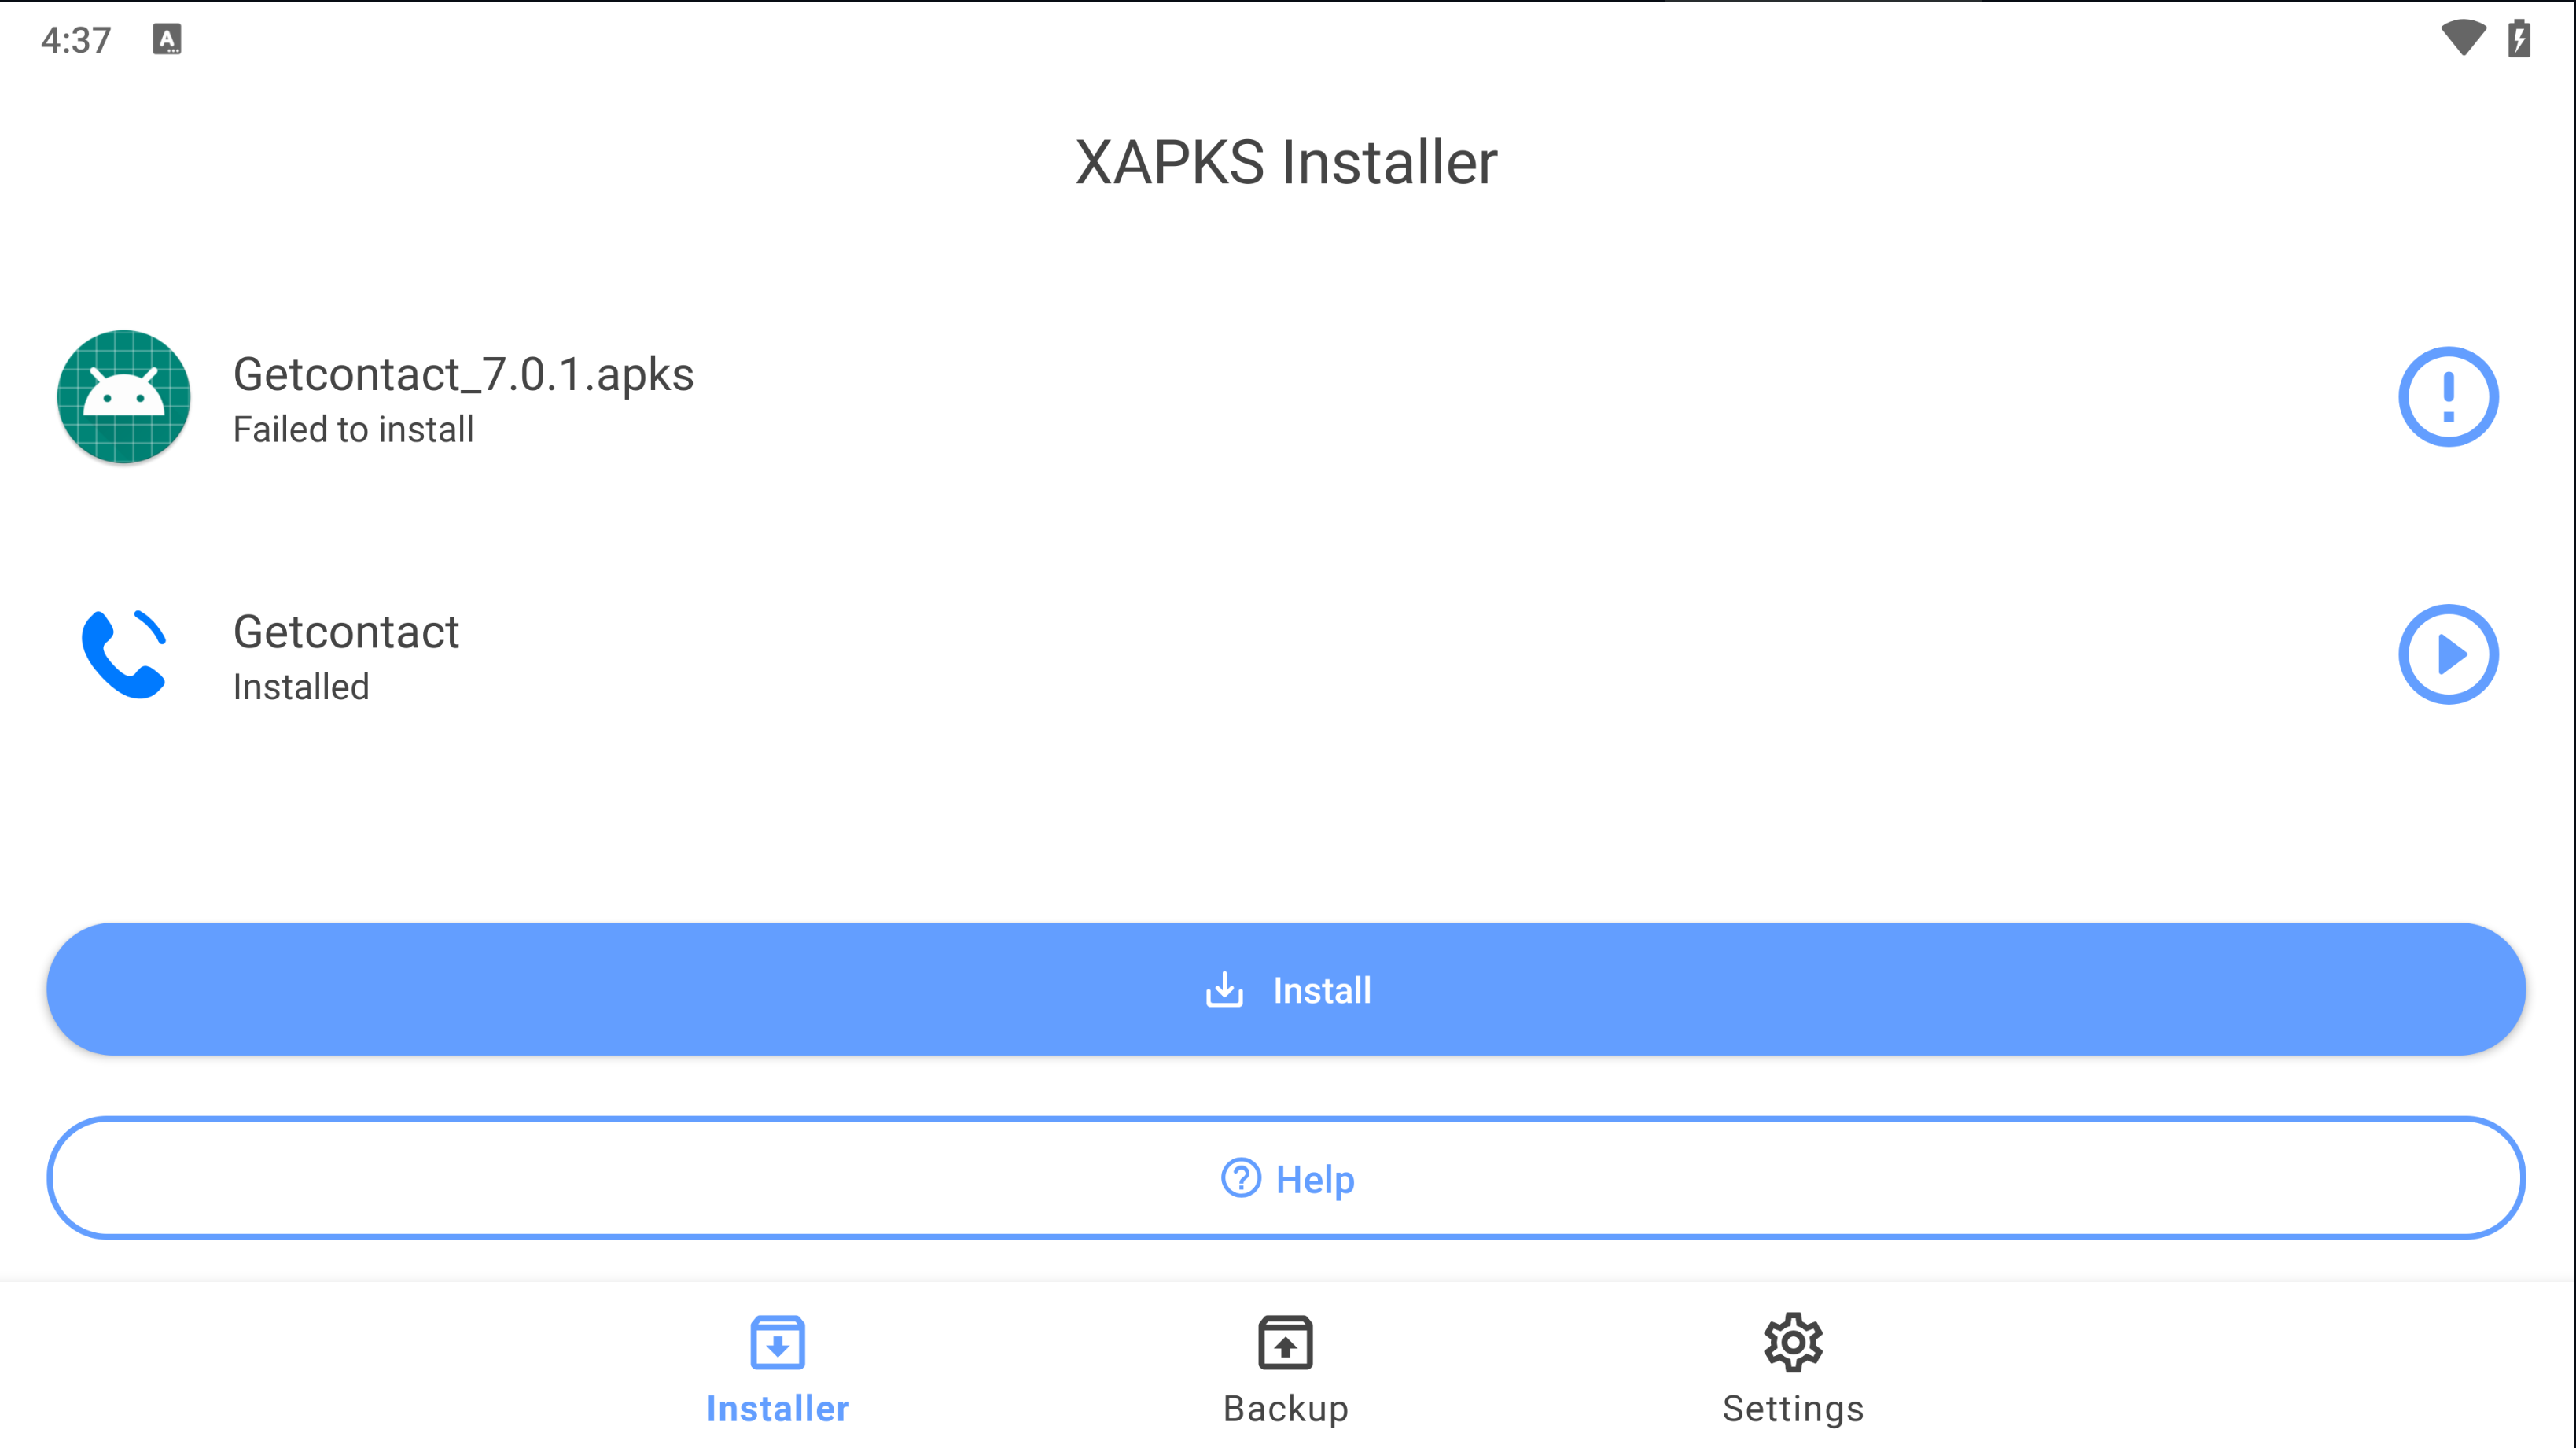The width and height of the screenshot is (2576, 1448).
Task: Tap the "Installed" status text
Action: 301,687
